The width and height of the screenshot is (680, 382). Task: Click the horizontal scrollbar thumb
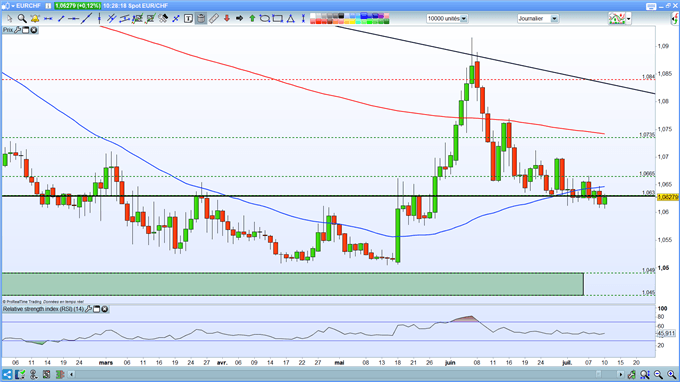point(598,374)
